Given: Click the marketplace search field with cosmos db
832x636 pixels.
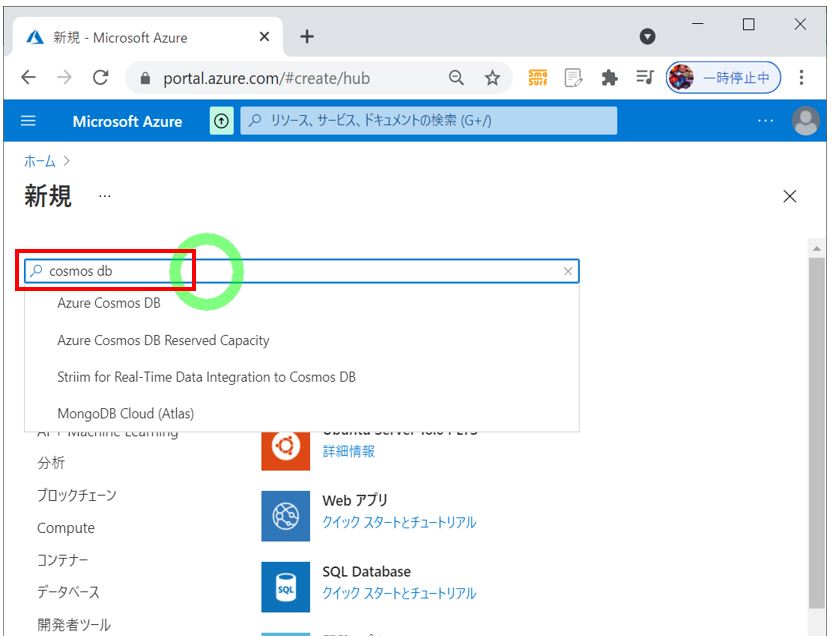Looking at the screenshot, I should 301,271.
